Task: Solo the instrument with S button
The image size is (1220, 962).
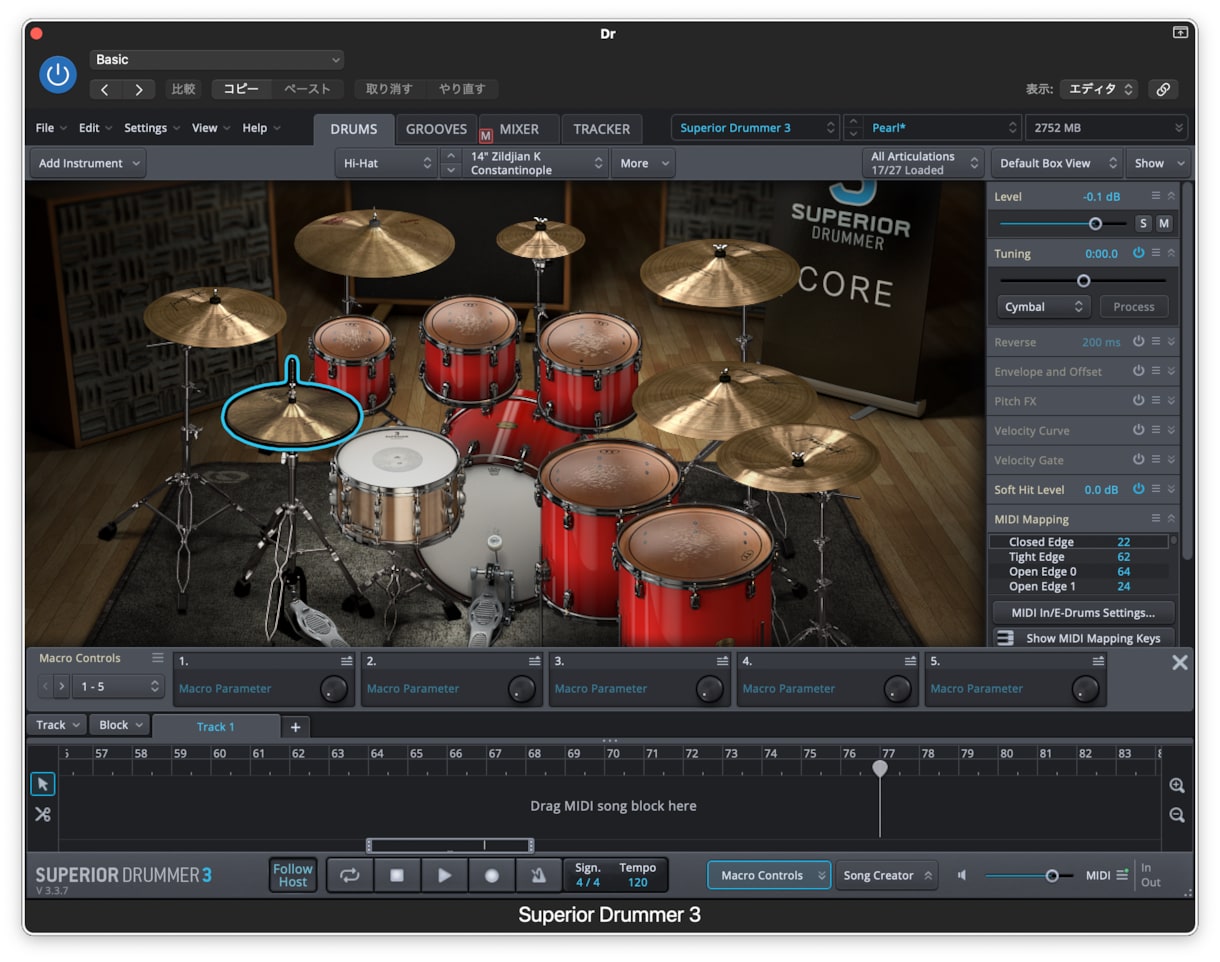Action: click(1143, 223)
